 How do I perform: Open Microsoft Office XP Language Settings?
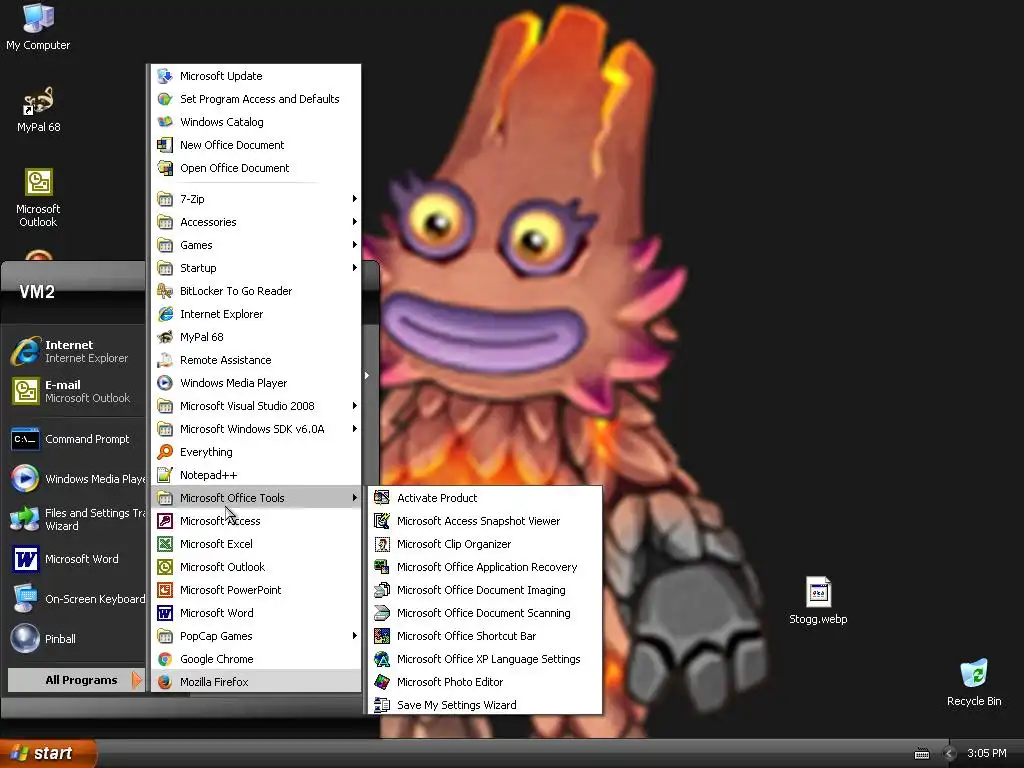coord(485,659)
